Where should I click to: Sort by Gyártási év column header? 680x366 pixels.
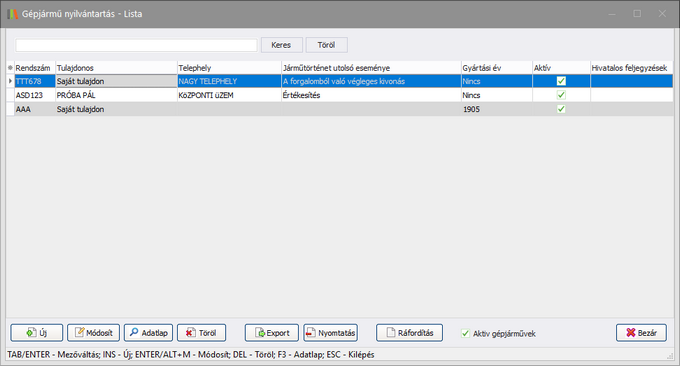click(497, 68)
